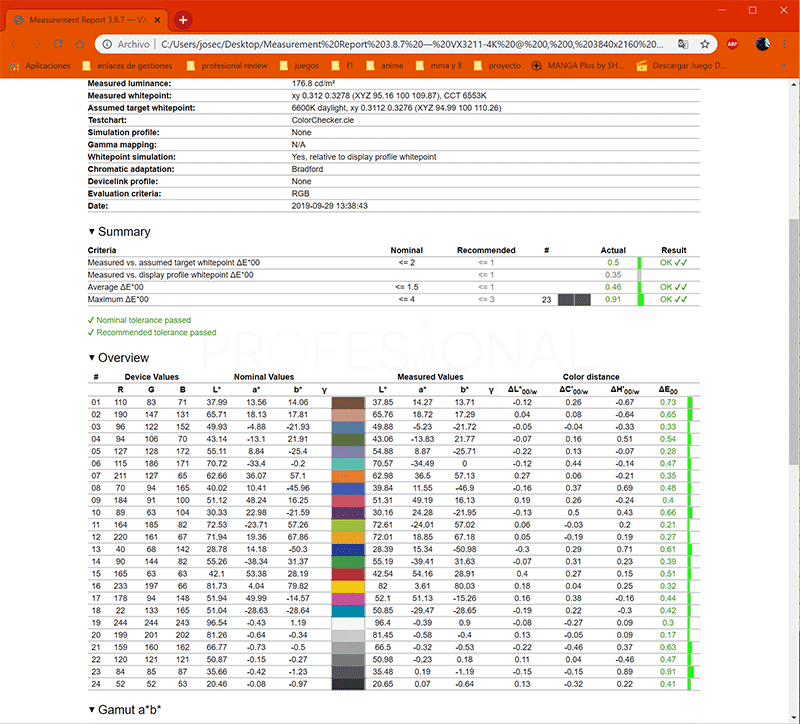
Task: Open a new browser tab
Action: coord(183,20)
